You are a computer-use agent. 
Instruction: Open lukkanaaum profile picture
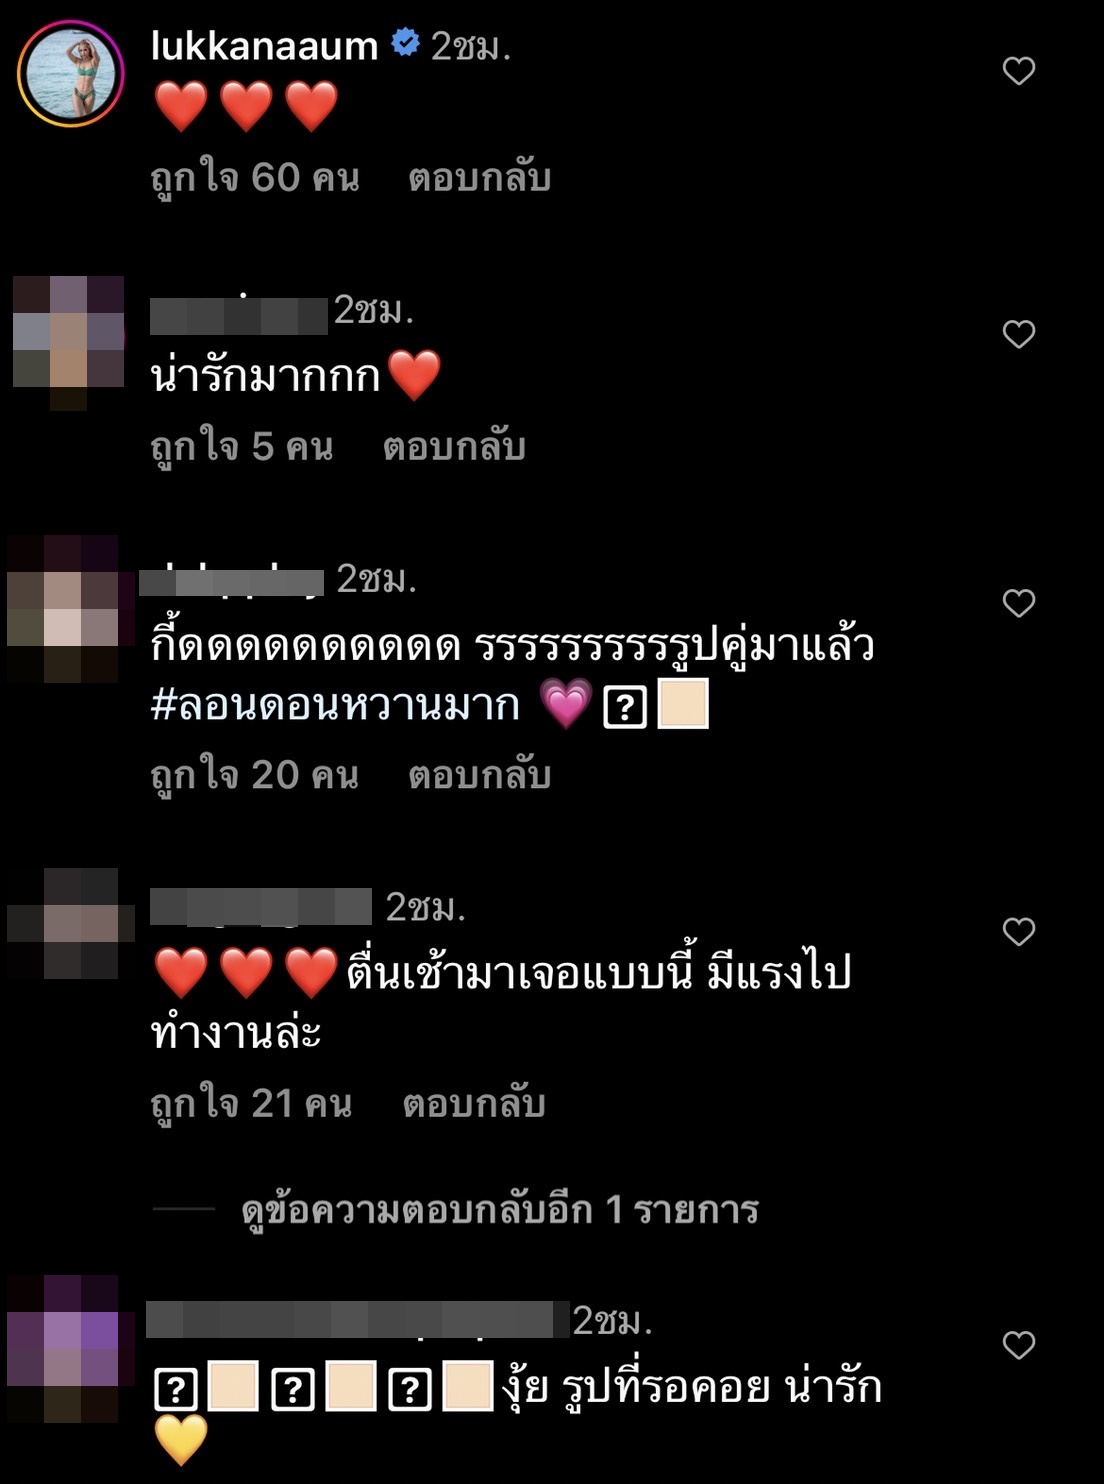70,73
